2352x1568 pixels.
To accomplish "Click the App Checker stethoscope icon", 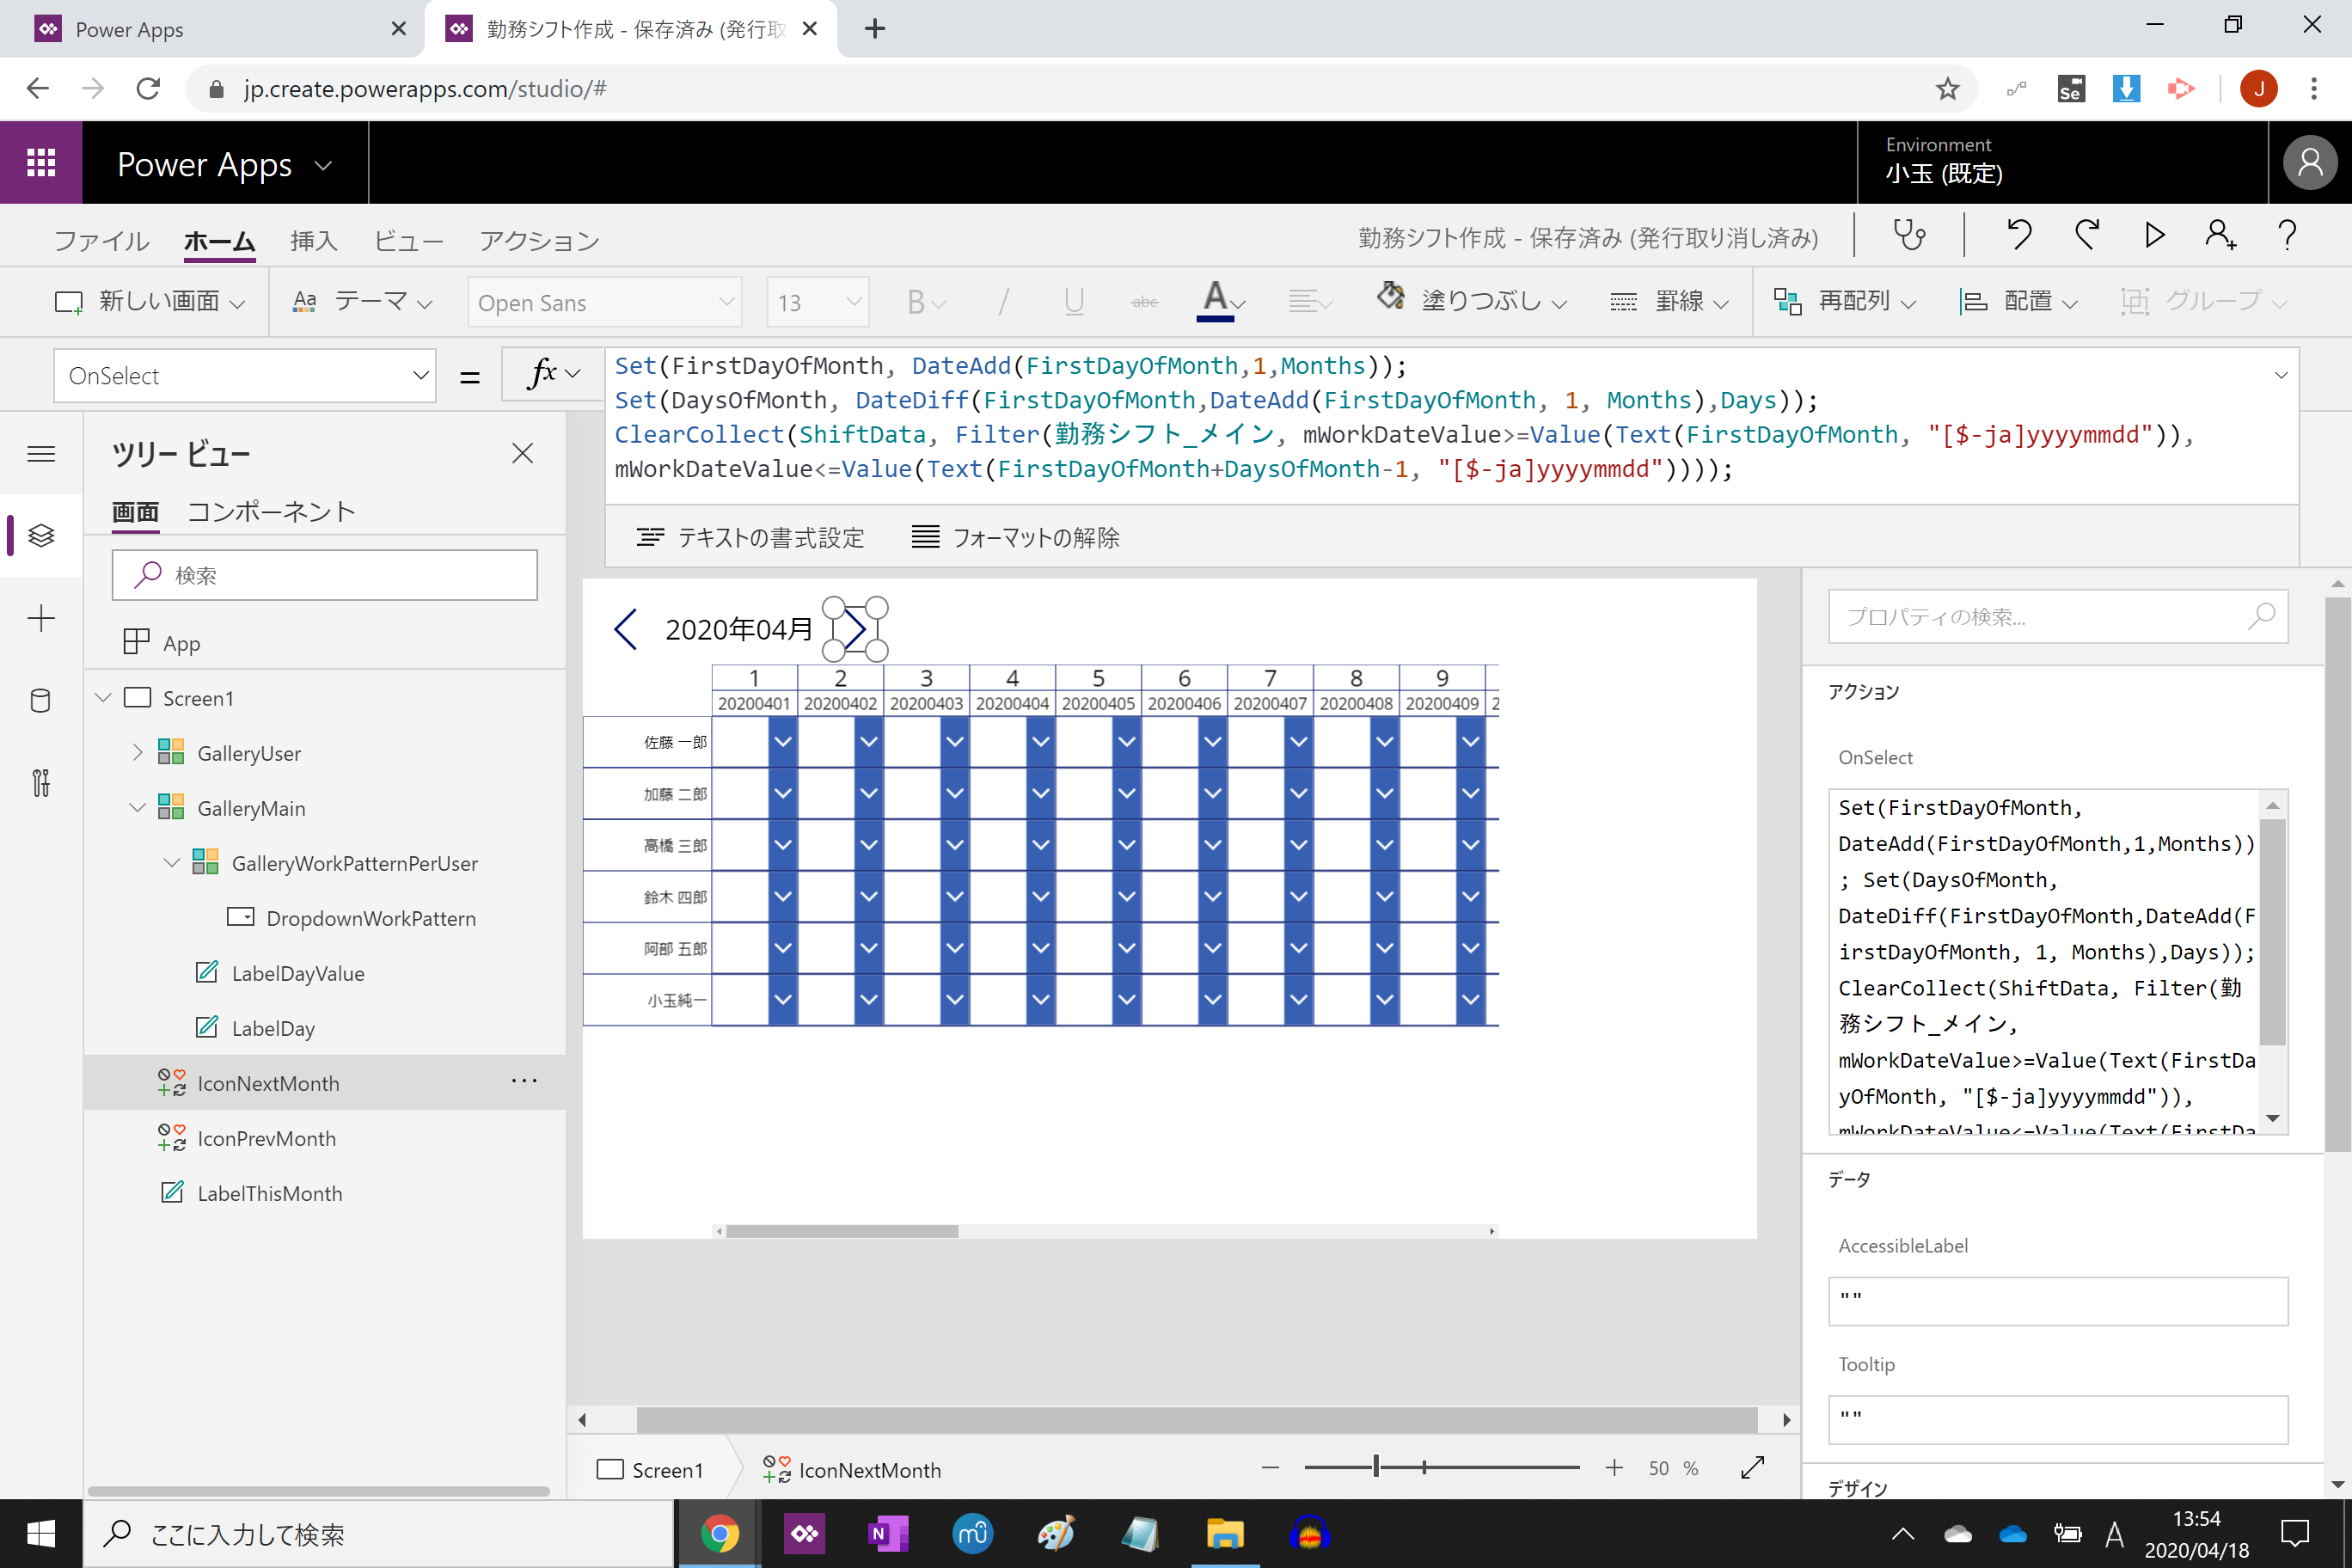I will tap(1908, 236).
